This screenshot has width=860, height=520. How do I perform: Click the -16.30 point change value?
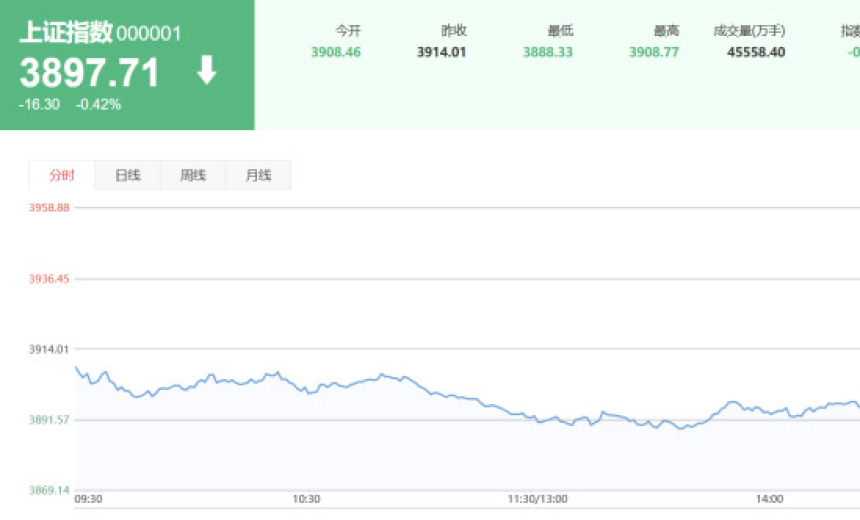(x=40, y=104)
